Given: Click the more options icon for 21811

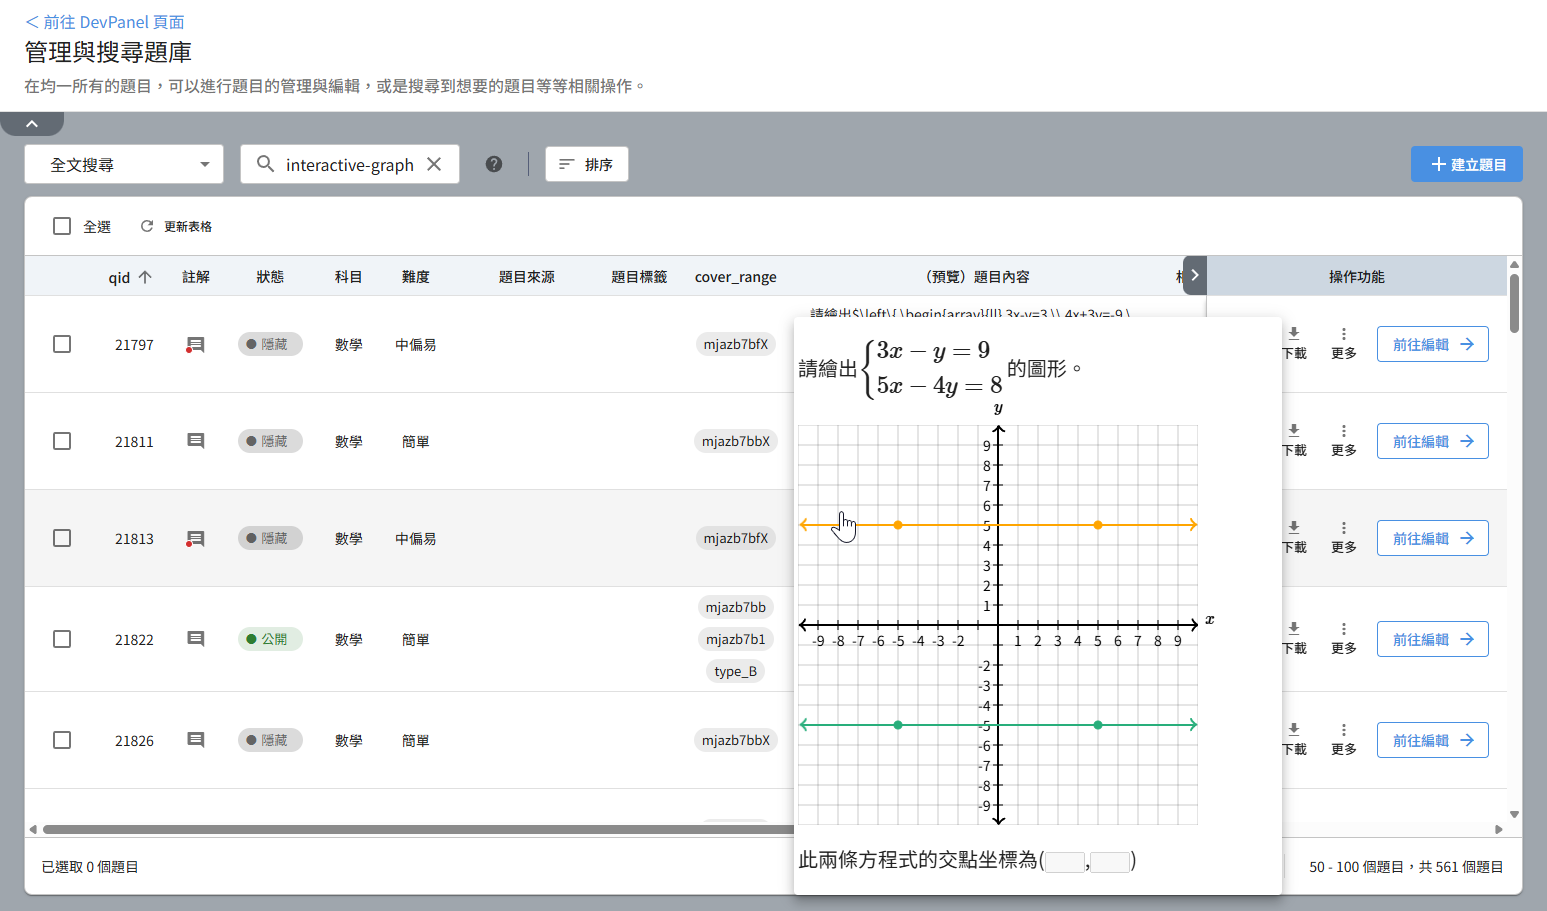Looking at the screenshot, I should (x=1343, y=431).
